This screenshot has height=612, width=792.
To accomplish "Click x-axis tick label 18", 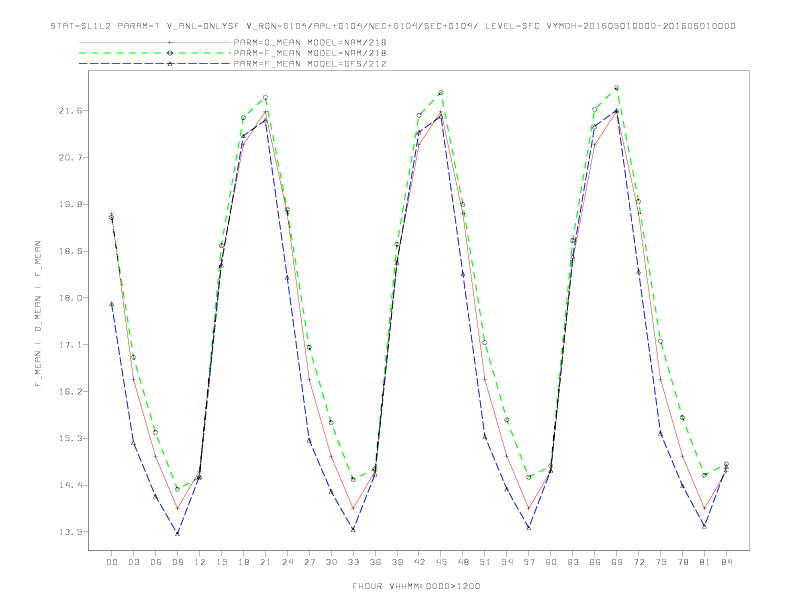I will [243, 562].
